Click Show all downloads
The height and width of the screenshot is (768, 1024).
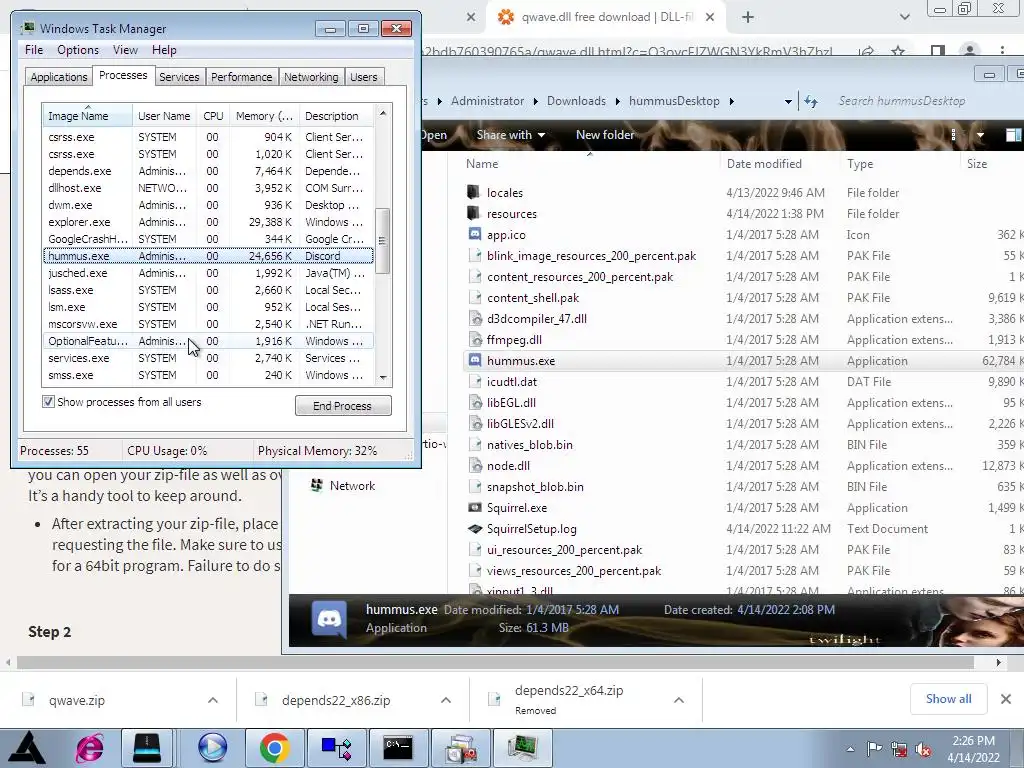[x=948, y=699]
